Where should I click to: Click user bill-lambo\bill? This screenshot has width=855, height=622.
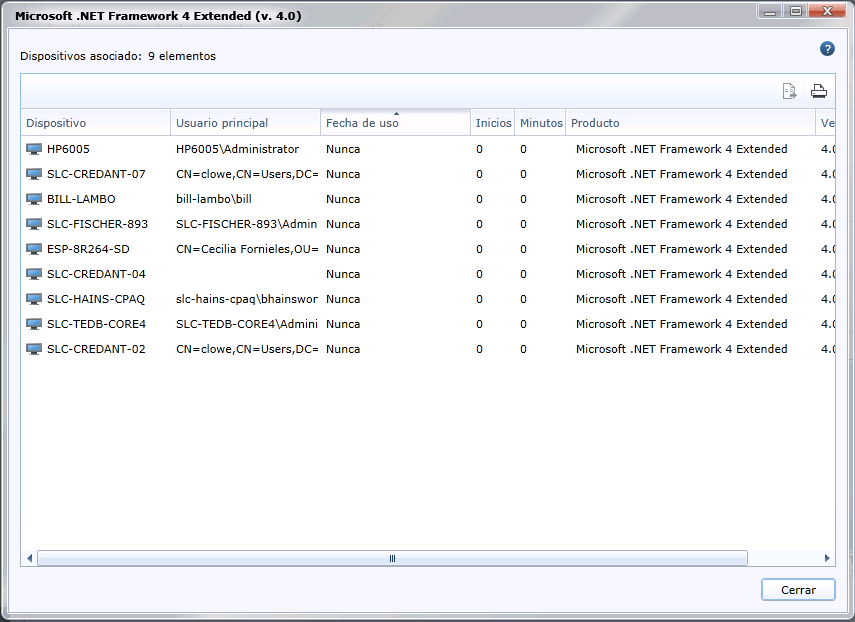pyautogui.click(x=214, y=199)
